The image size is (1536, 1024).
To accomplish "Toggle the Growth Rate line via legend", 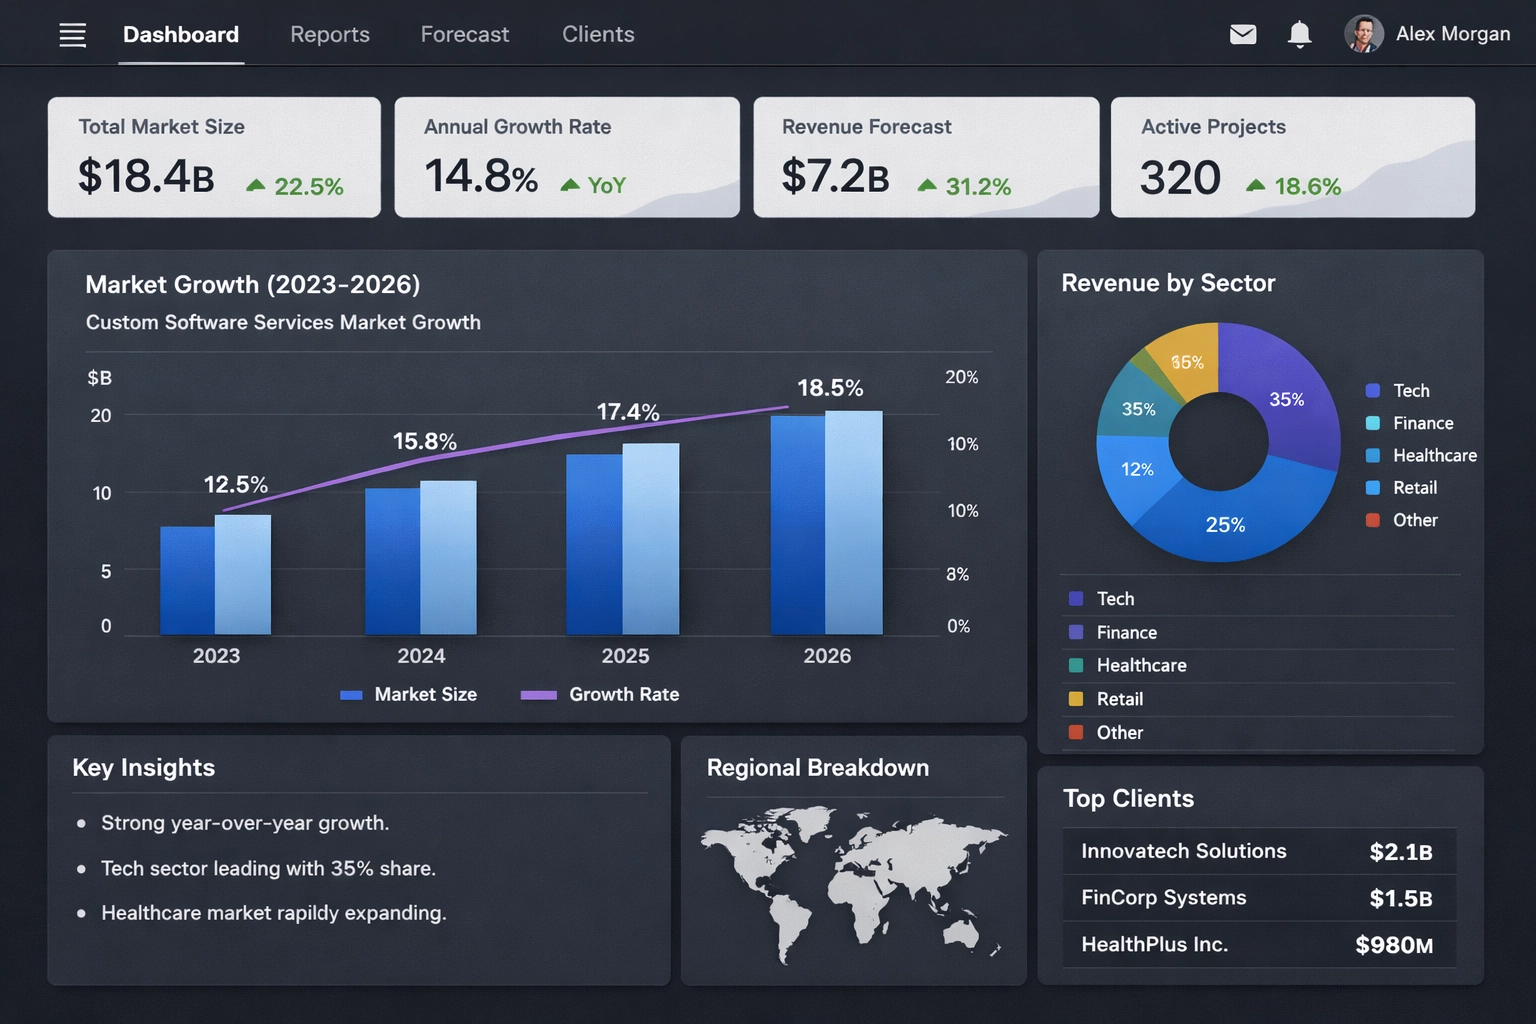I will pos(600,694).
